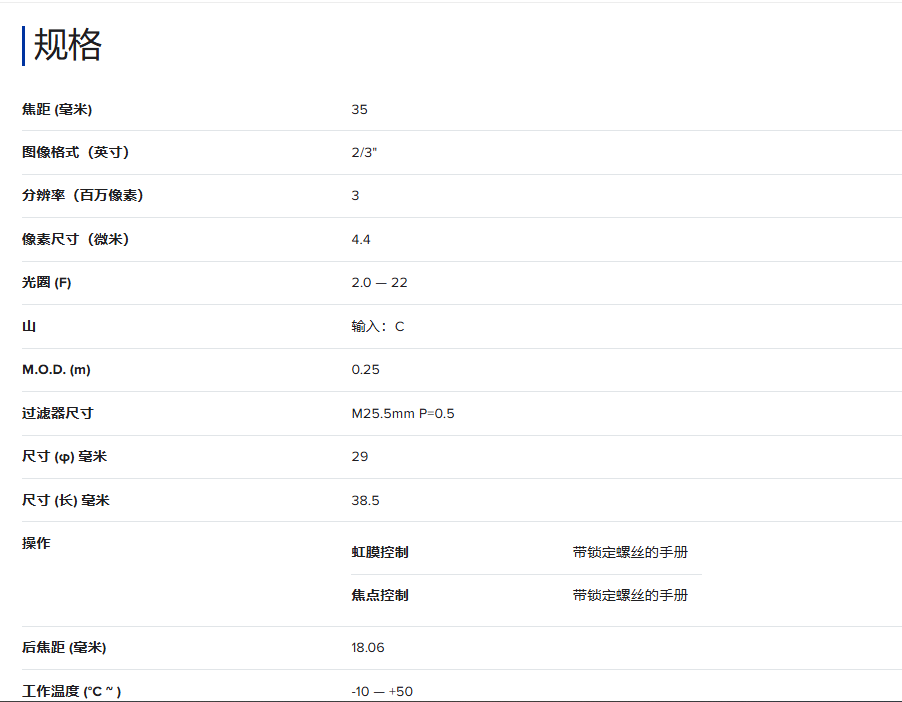Click the 虹膜控制 sub-label
This screenshot has width=902, height=702.
pyautogui.click(x=380, y=552)
